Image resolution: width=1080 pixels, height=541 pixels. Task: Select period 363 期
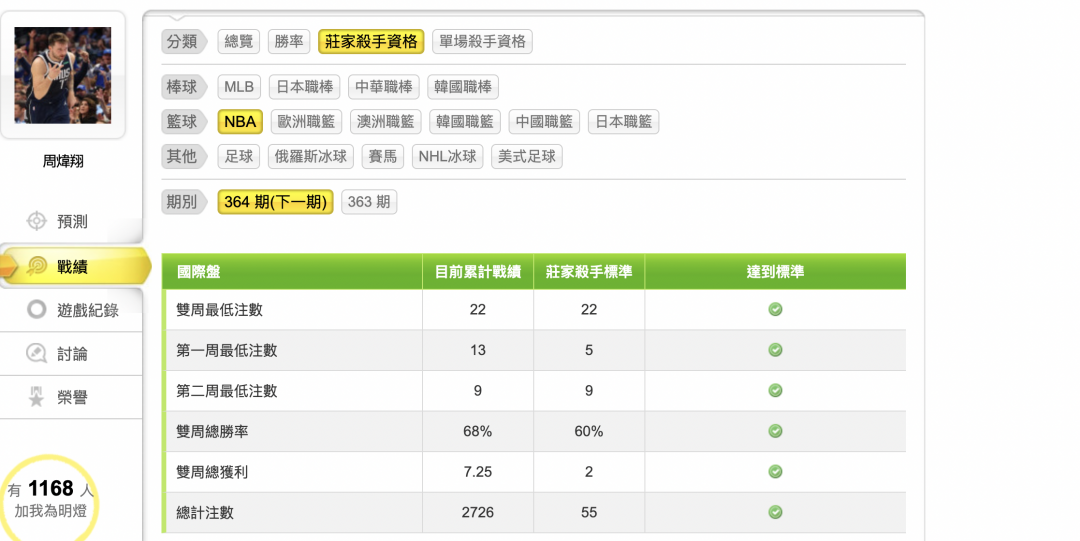point(369,202)
